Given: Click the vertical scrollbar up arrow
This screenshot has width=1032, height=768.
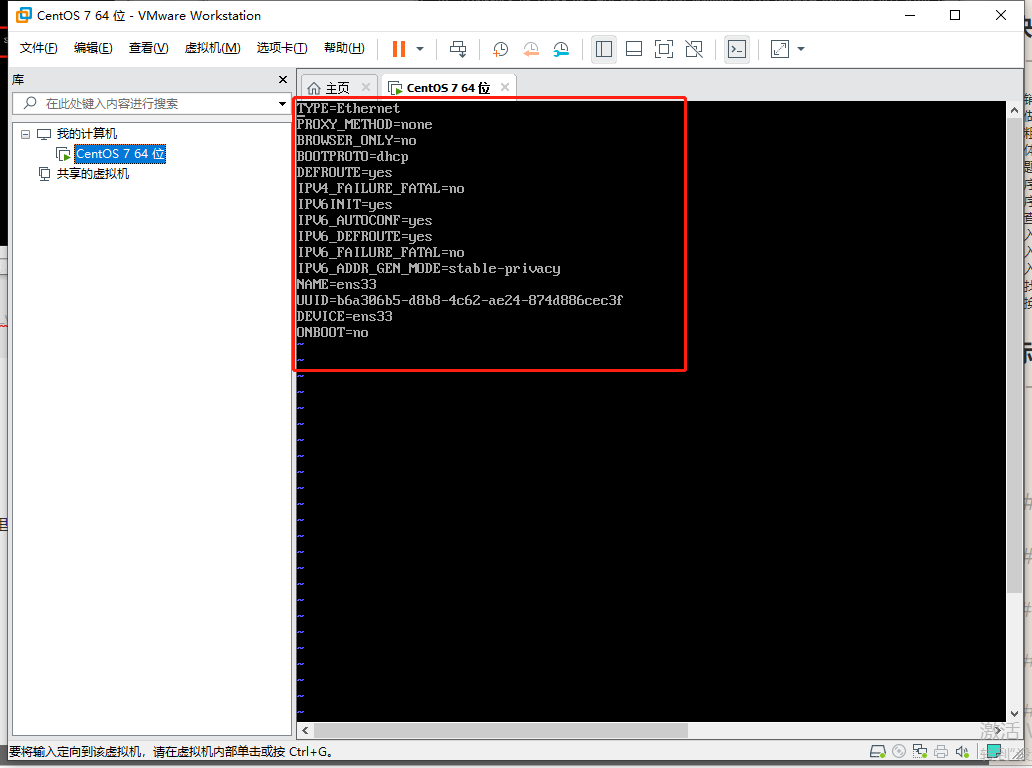Looking at the screenshot, I should pos(1014,111).
